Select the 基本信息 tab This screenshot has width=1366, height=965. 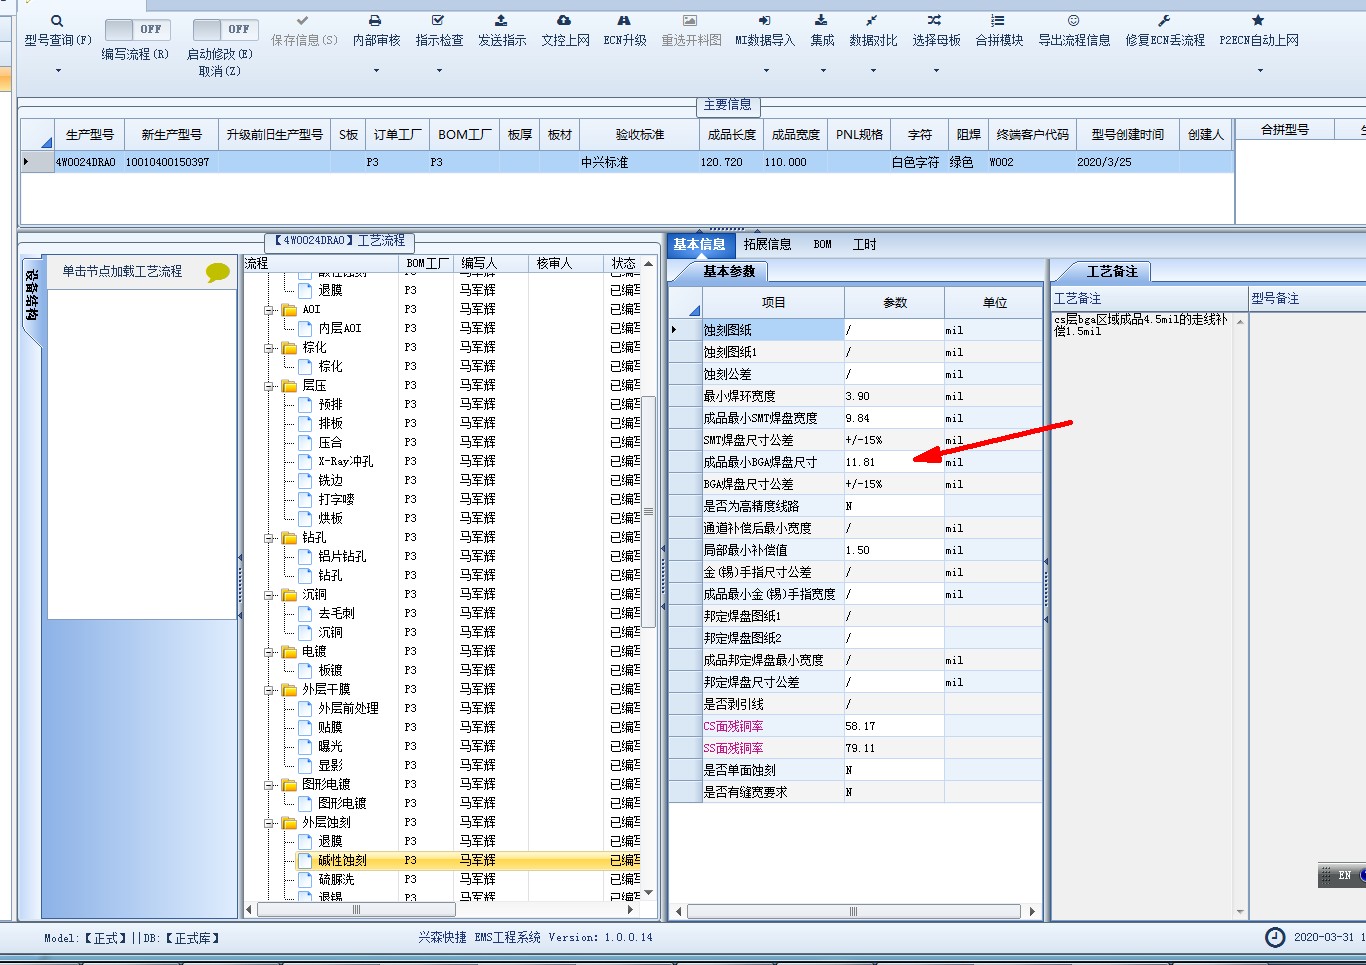pos(699,244)
